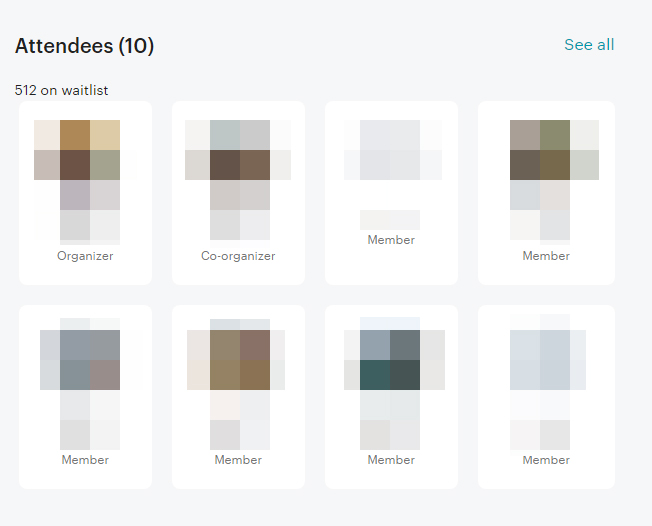Click the Attendees (10) heading
The height and width of the screenshot is (526, 652).
point(85,46)
